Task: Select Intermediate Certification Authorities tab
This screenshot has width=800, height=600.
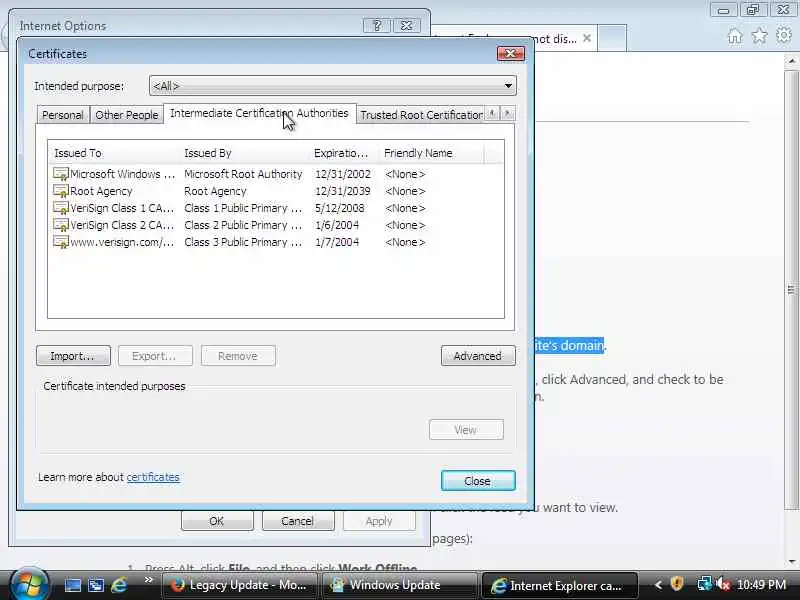Action: [259, 113]
